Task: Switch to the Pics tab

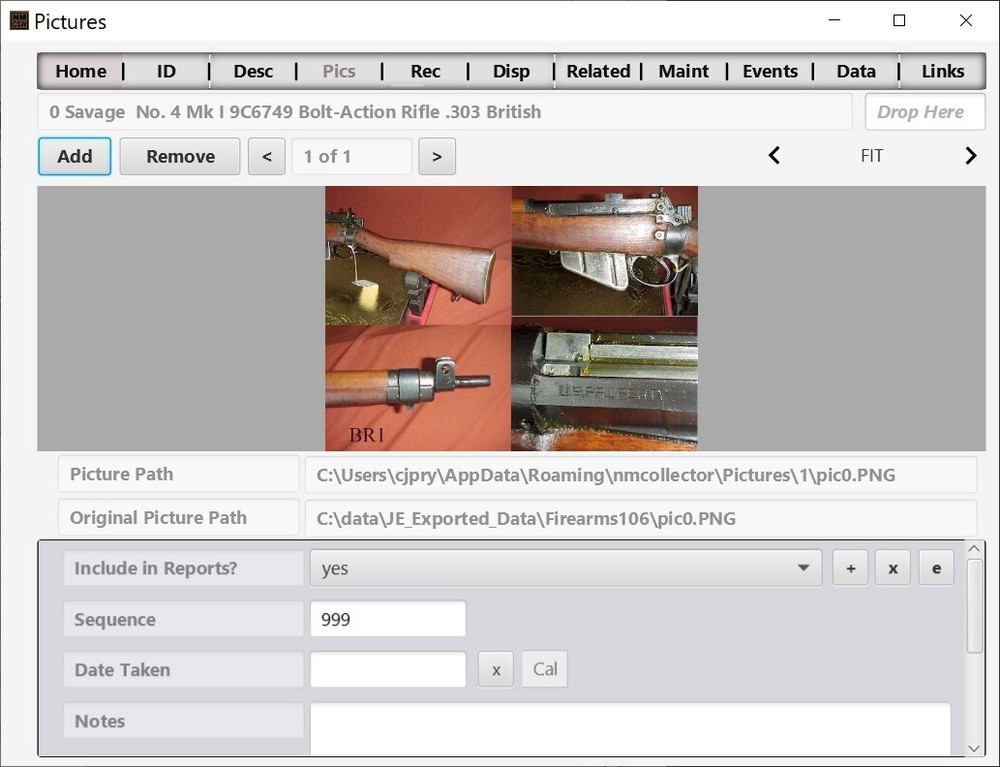Action: 339,71
